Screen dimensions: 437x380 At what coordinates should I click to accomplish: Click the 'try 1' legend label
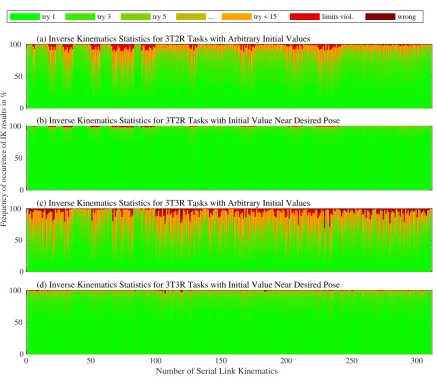click(x=49, y=17)
